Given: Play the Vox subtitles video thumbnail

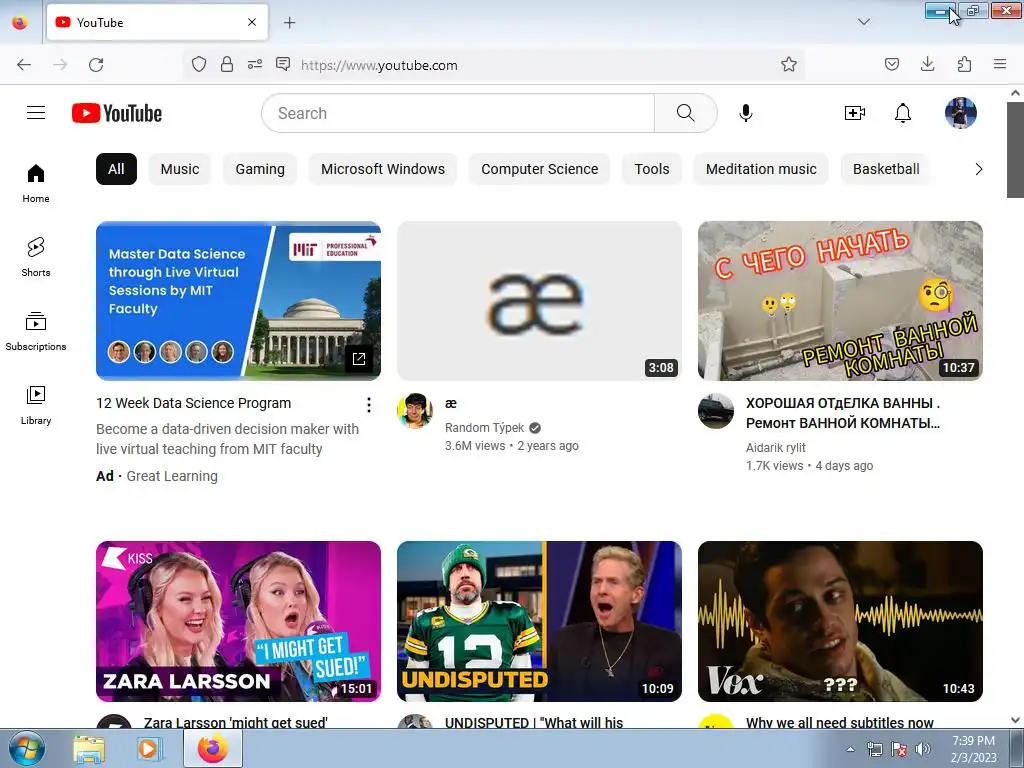Looking at the screenshot, I should 840,621.
